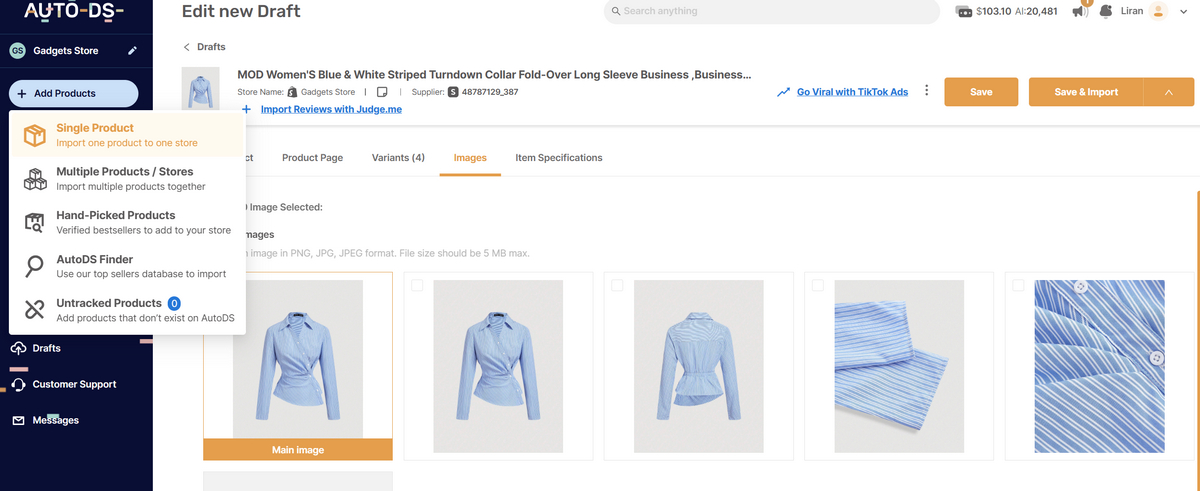Click the Hand-Picked Products icon
The height and width of the screenshot is (491, 1200).
35,222
